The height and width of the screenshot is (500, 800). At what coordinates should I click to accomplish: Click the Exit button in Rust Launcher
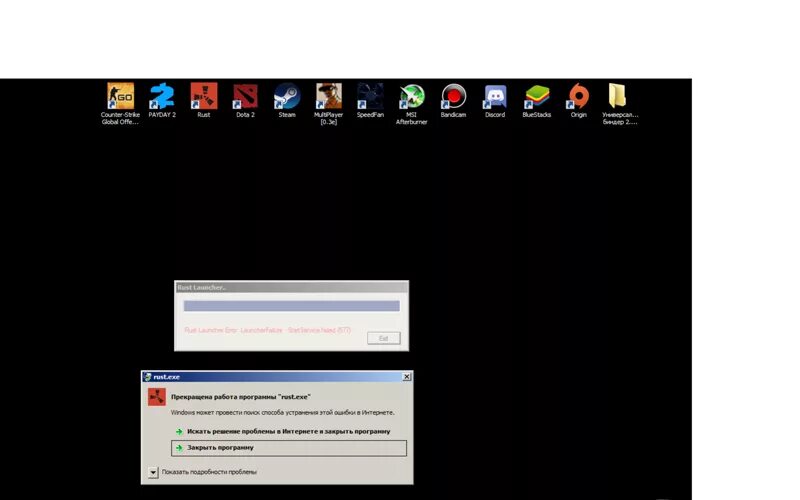click(x=384, y=338)
